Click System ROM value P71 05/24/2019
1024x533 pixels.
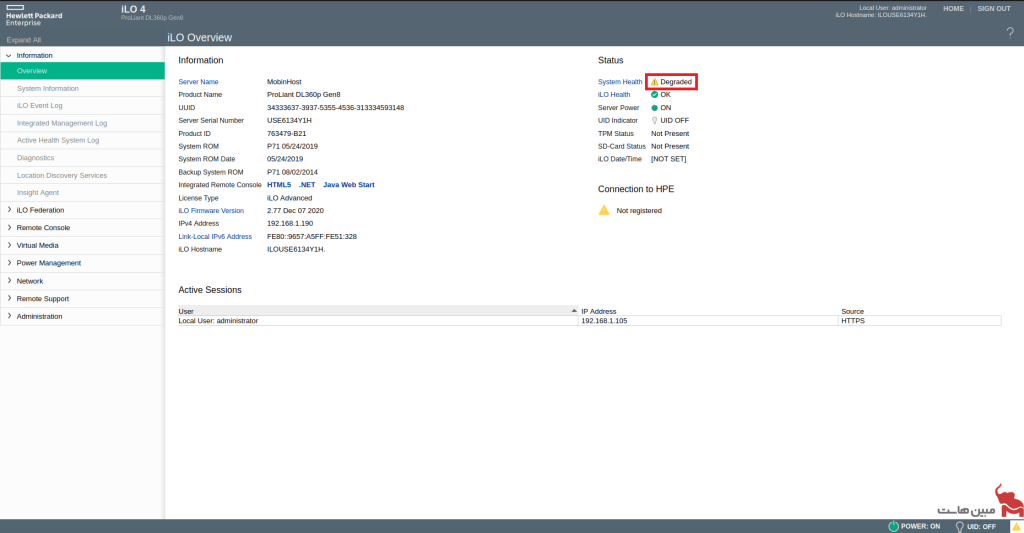click(292, 146)
